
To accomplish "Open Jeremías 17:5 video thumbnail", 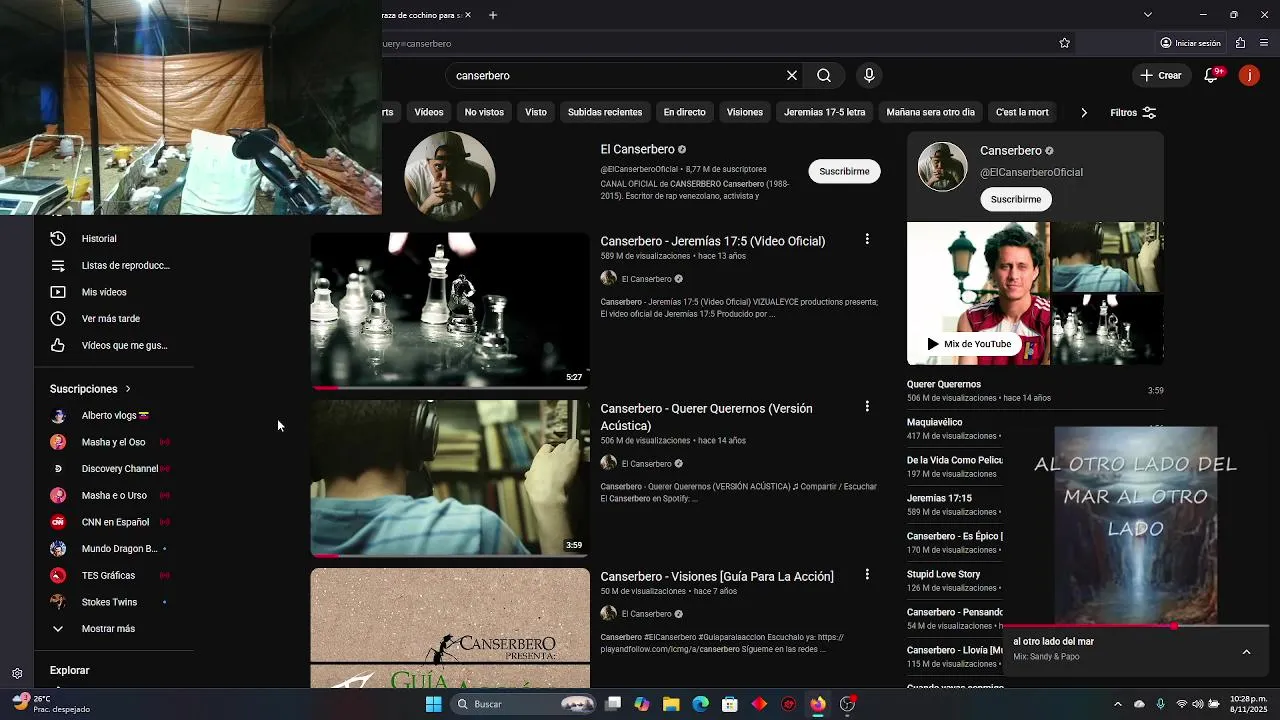I will pyautogui.click(x=450, y=310).
